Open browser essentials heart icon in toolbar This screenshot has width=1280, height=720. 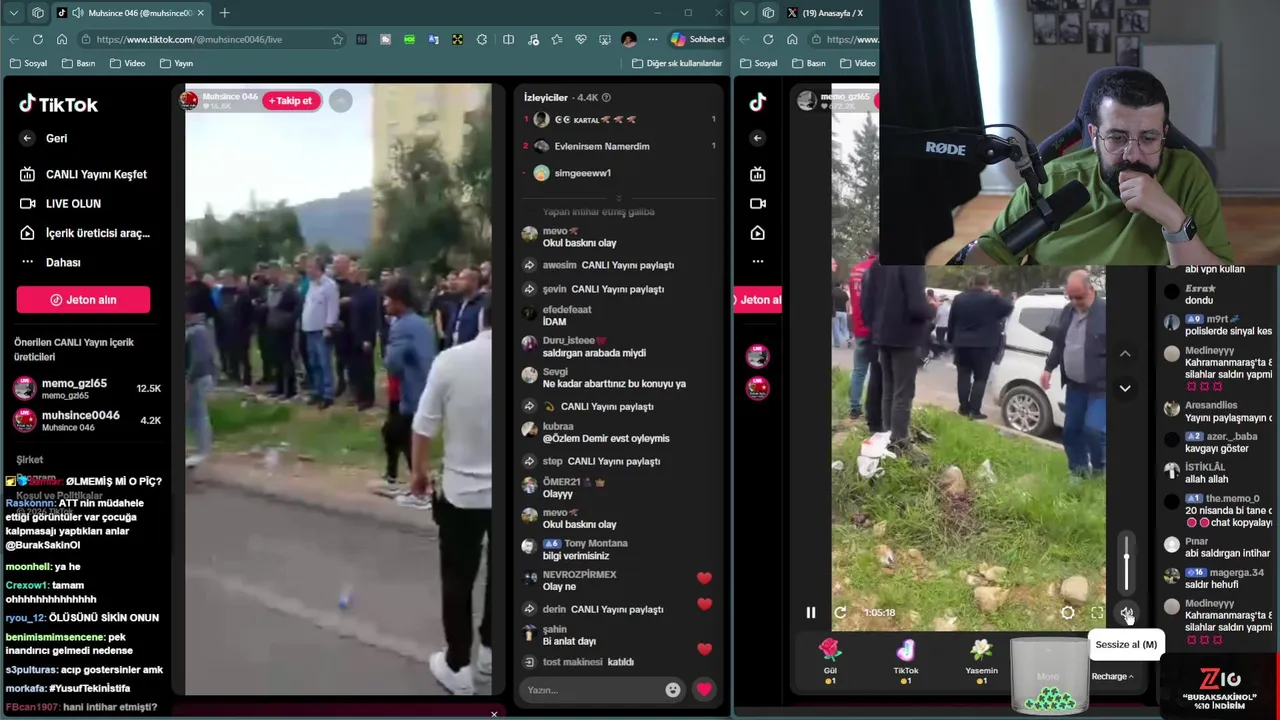click(x=581, y=39)
